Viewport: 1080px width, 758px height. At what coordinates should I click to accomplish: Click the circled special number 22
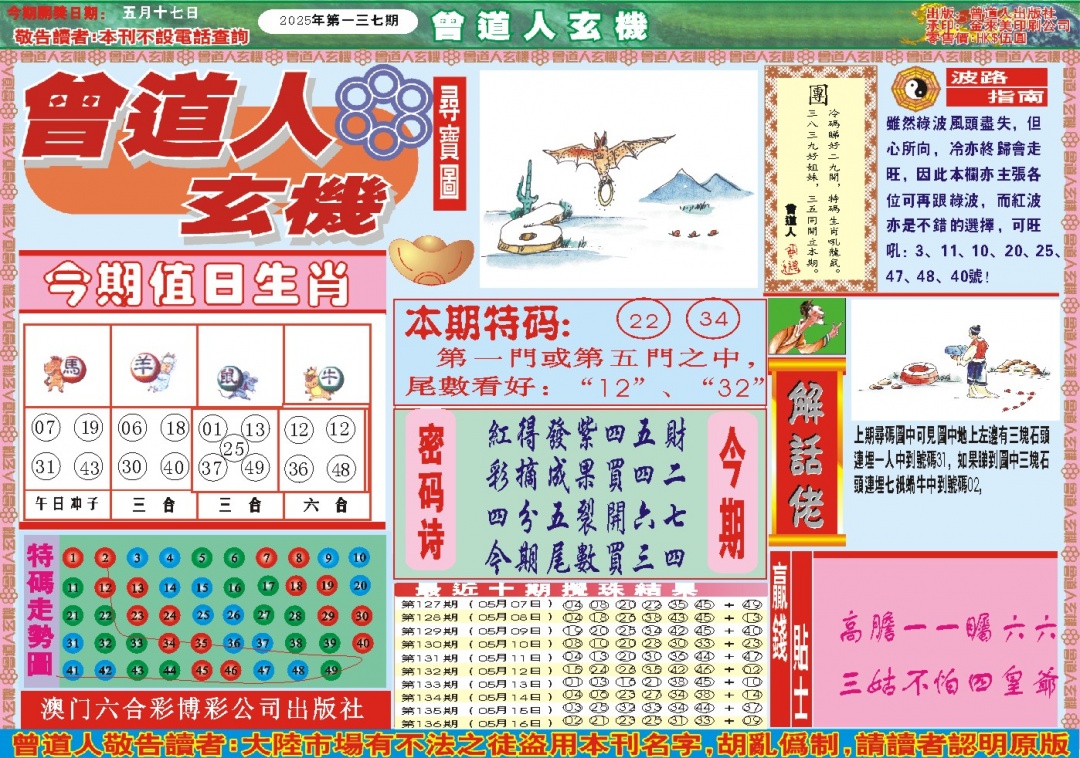click(645, 321)
